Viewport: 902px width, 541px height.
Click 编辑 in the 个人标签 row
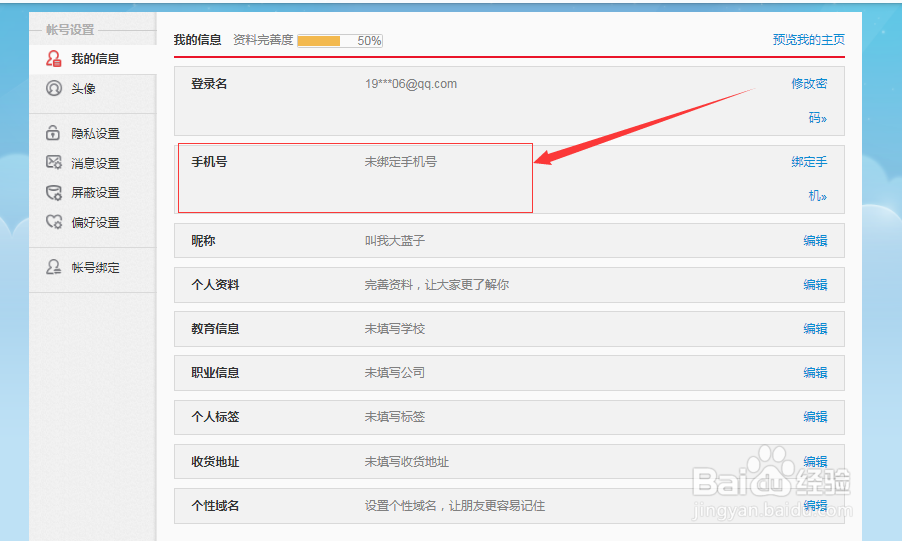point(815,417)
